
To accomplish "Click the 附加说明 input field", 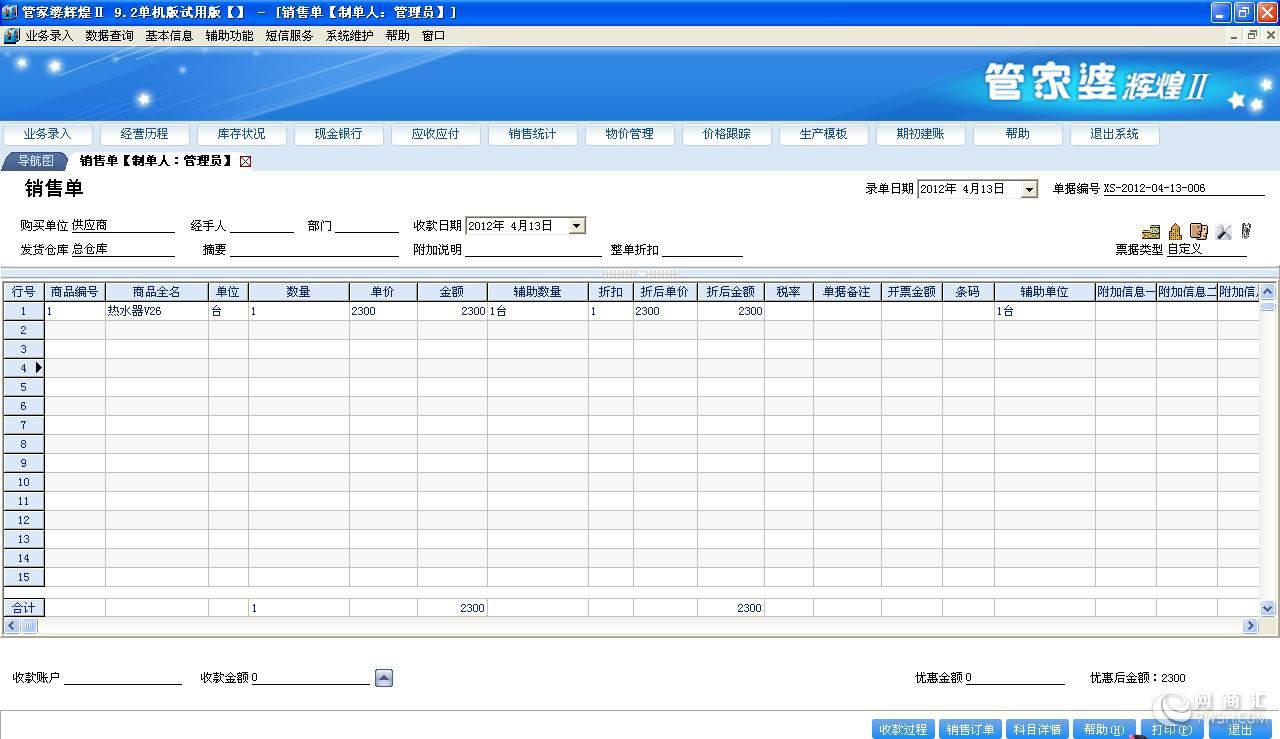I will pyautogui.click(x=533, y=250).
